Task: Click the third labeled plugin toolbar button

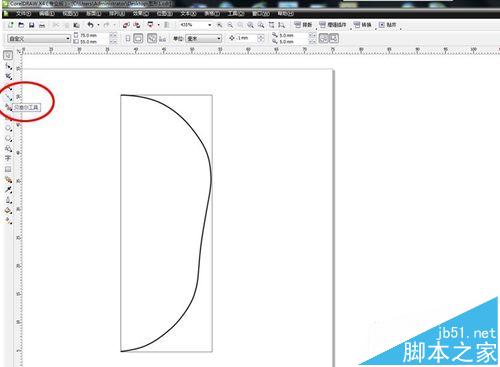Action: click(x=363, y=25)
